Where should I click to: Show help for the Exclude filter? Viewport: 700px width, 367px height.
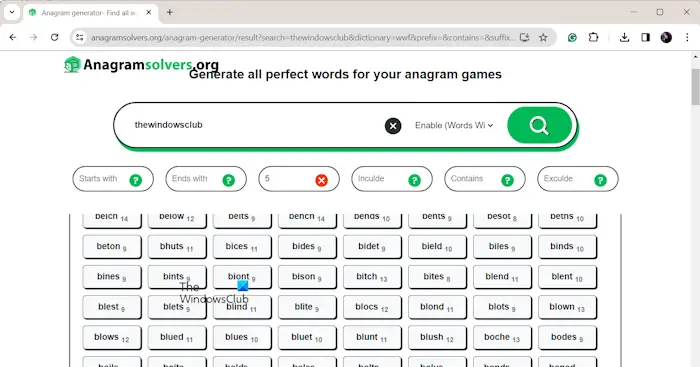(x=600, y=180)
